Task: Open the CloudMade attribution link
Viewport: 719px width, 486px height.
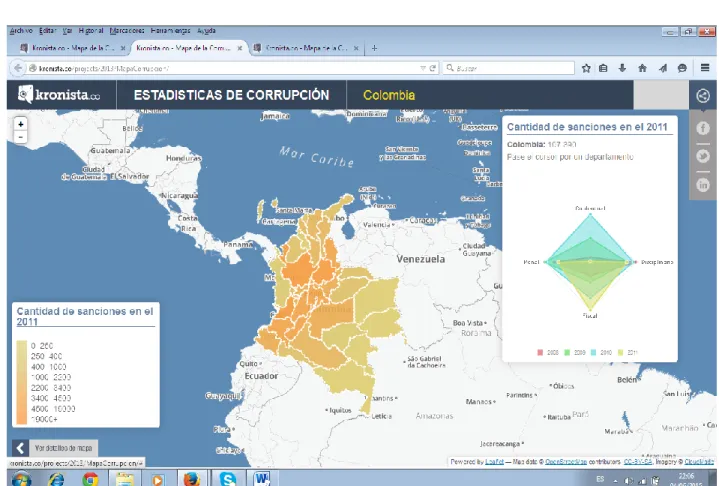Action: (x=699, y=462)
